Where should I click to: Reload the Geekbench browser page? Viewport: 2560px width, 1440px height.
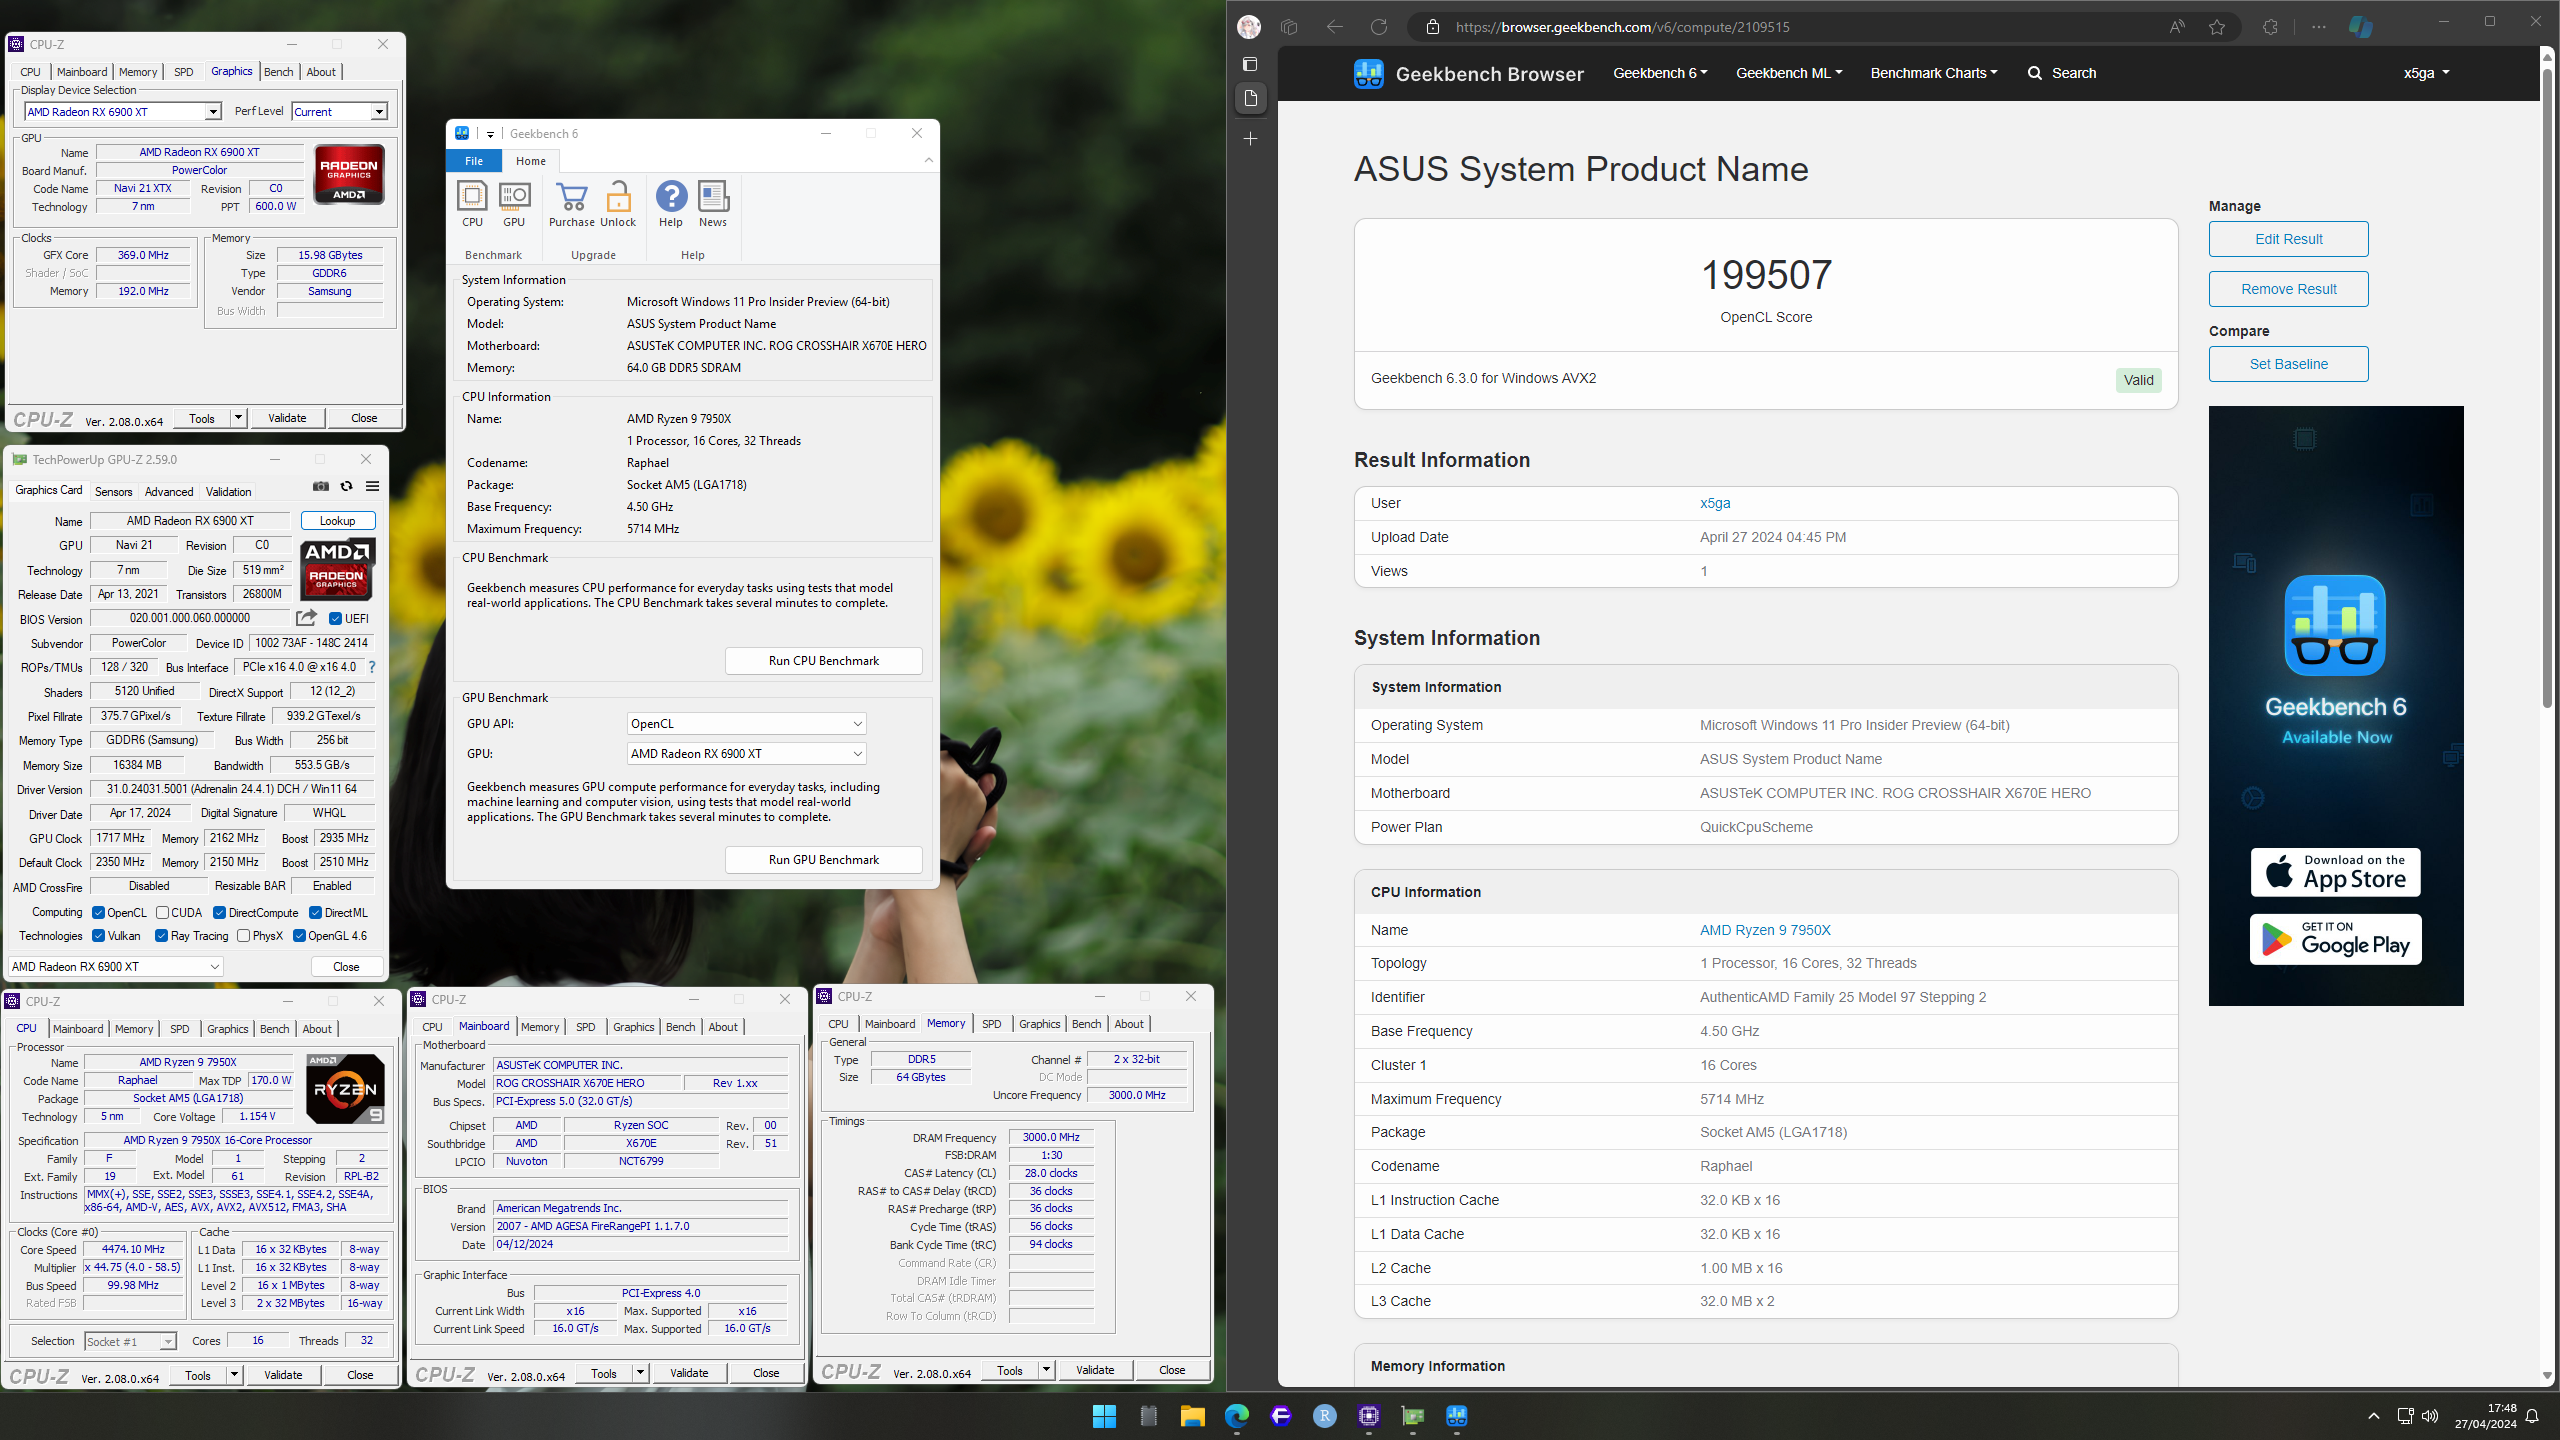[x=1379, y=27]
